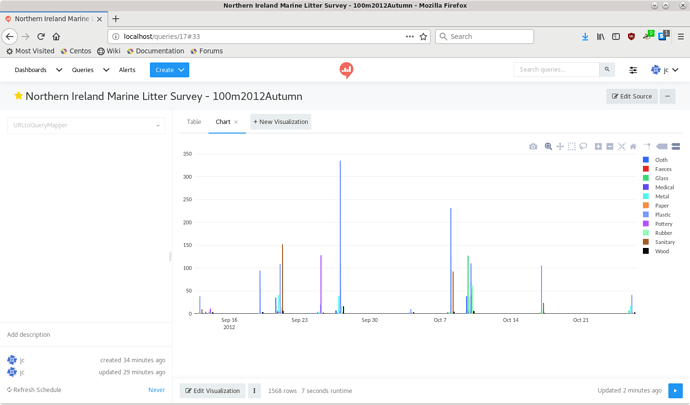This screenshot has width=690, height=405.
Task: Toggle Rubber series in legend
Action: click(x=657, y=233)
